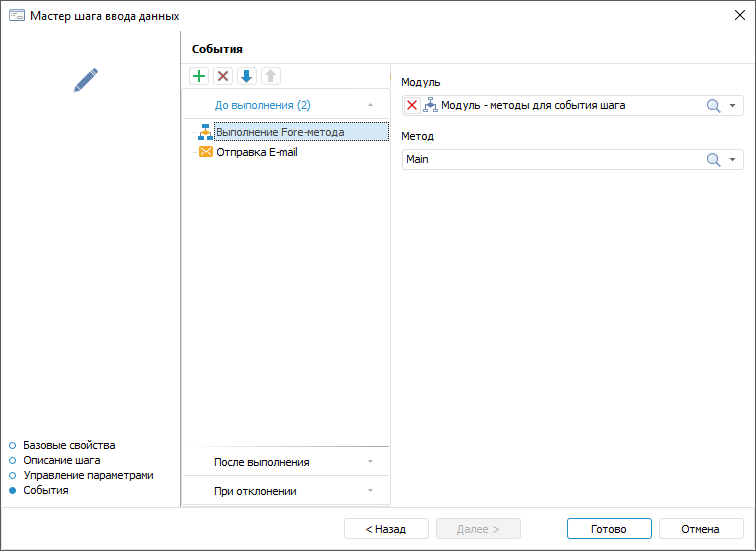Click the magnifier in the Method field

[x=713, y=159]
